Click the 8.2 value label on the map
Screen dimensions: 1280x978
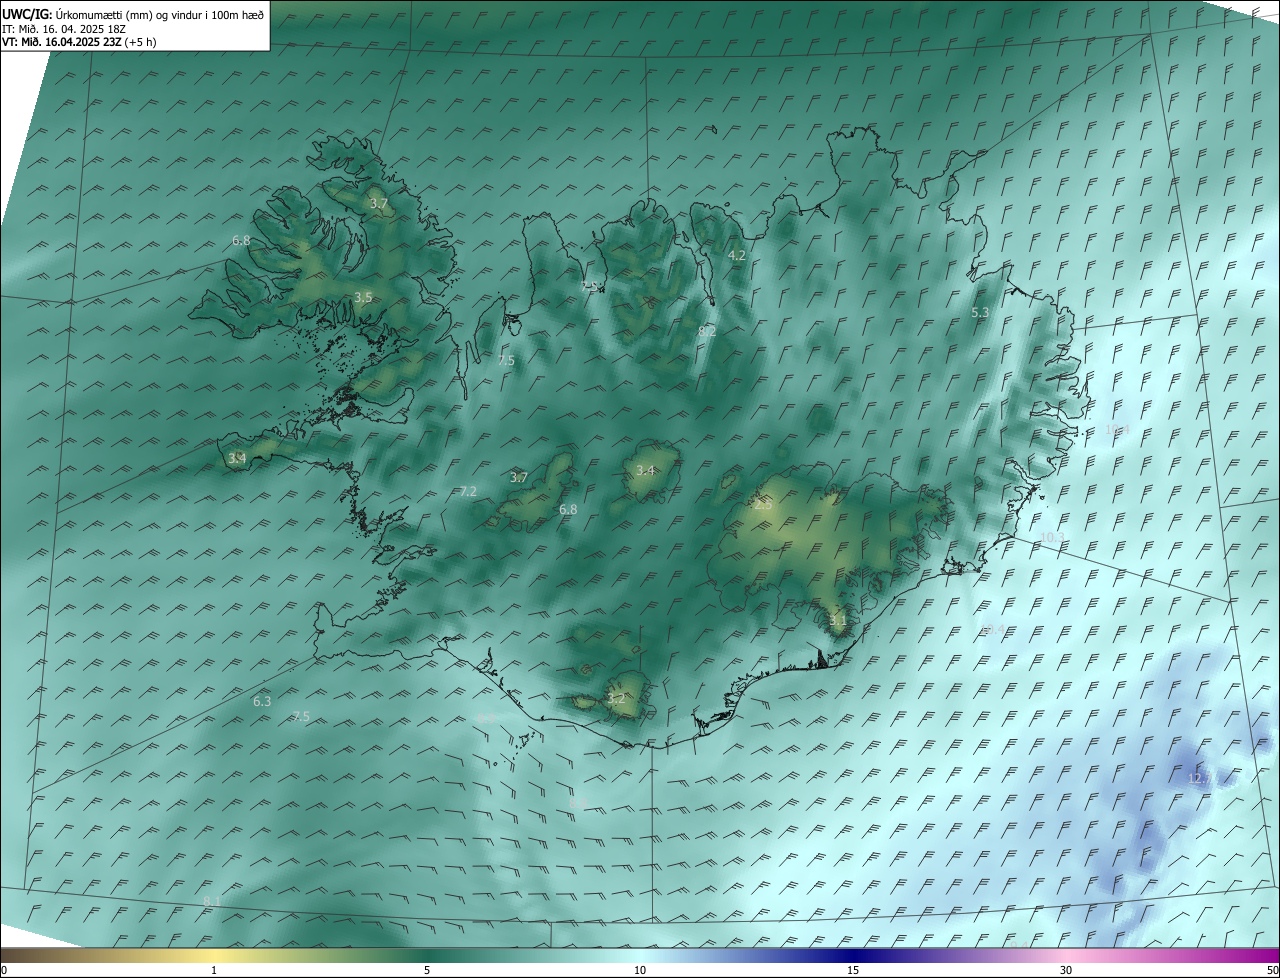(x=707, y=331)
